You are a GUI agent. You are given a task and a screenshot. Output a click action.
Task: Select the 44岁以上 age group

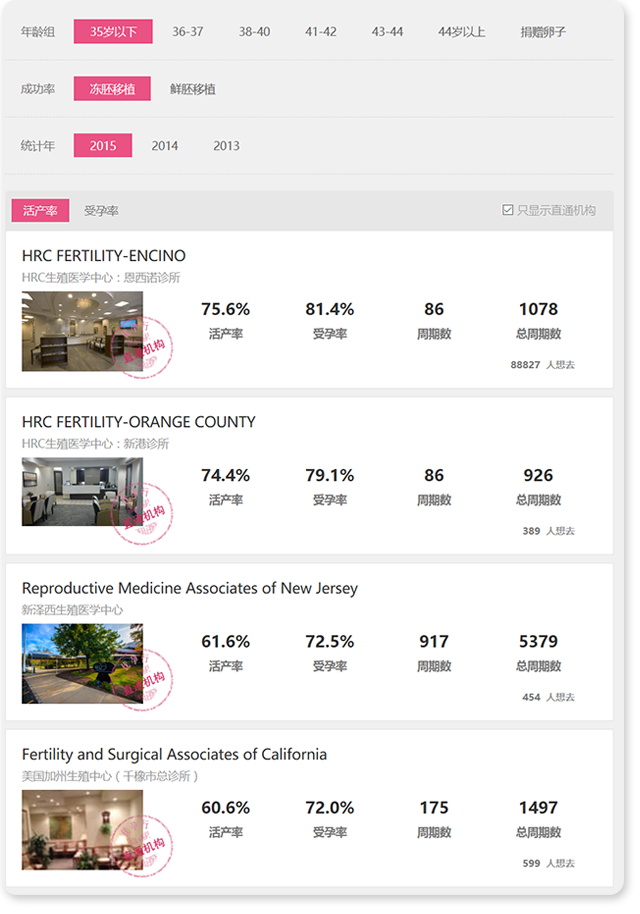point(461,32)
